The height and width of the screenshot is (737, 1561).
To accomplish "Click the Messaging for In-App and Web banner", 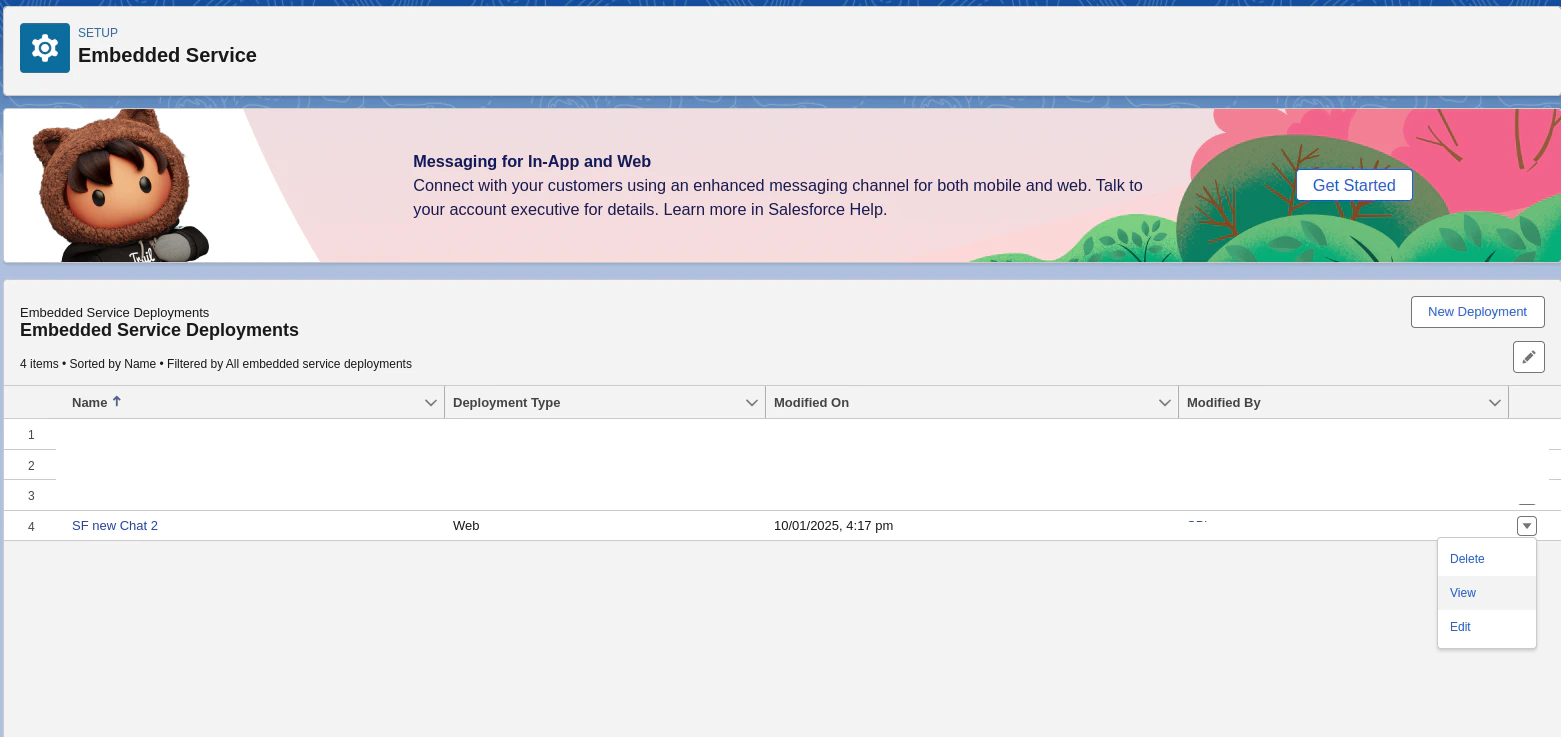I will (x=531, y=161).
